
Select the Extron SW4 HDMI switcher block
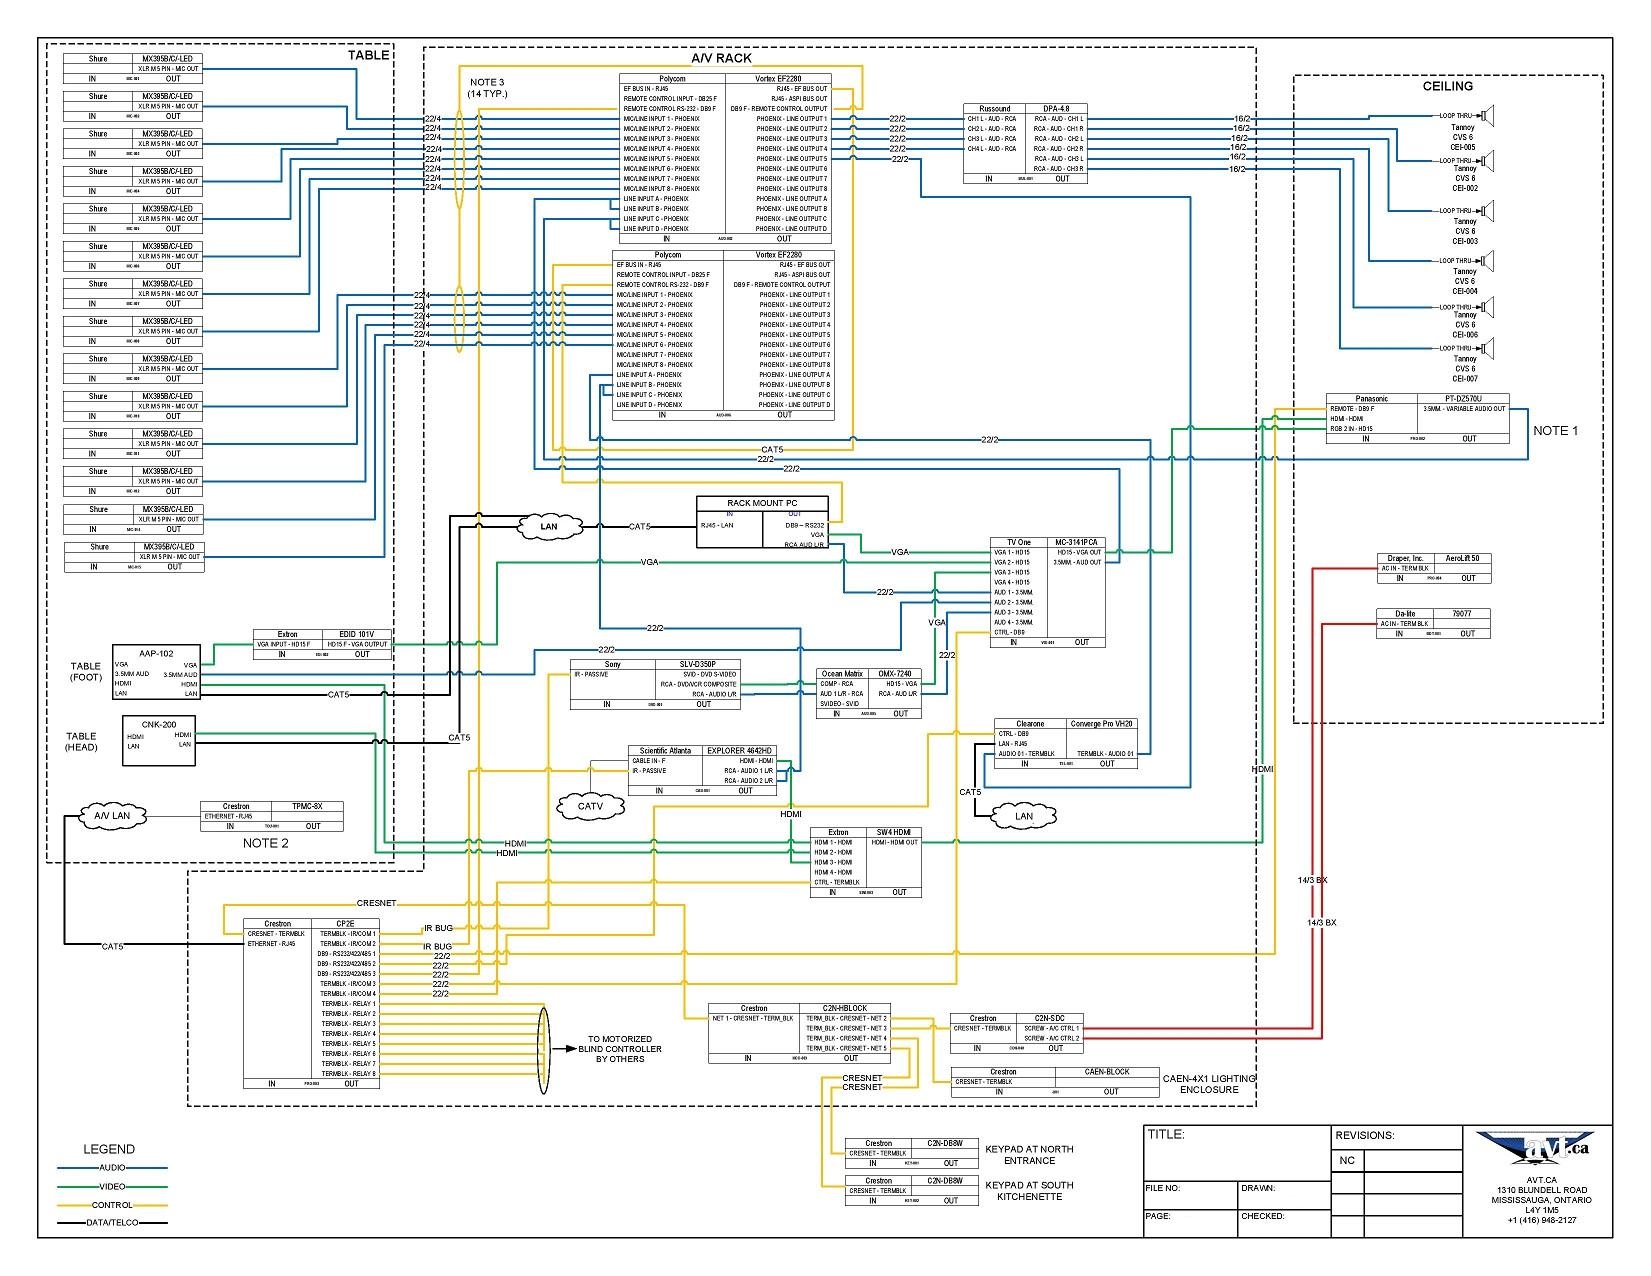[865, 862]
